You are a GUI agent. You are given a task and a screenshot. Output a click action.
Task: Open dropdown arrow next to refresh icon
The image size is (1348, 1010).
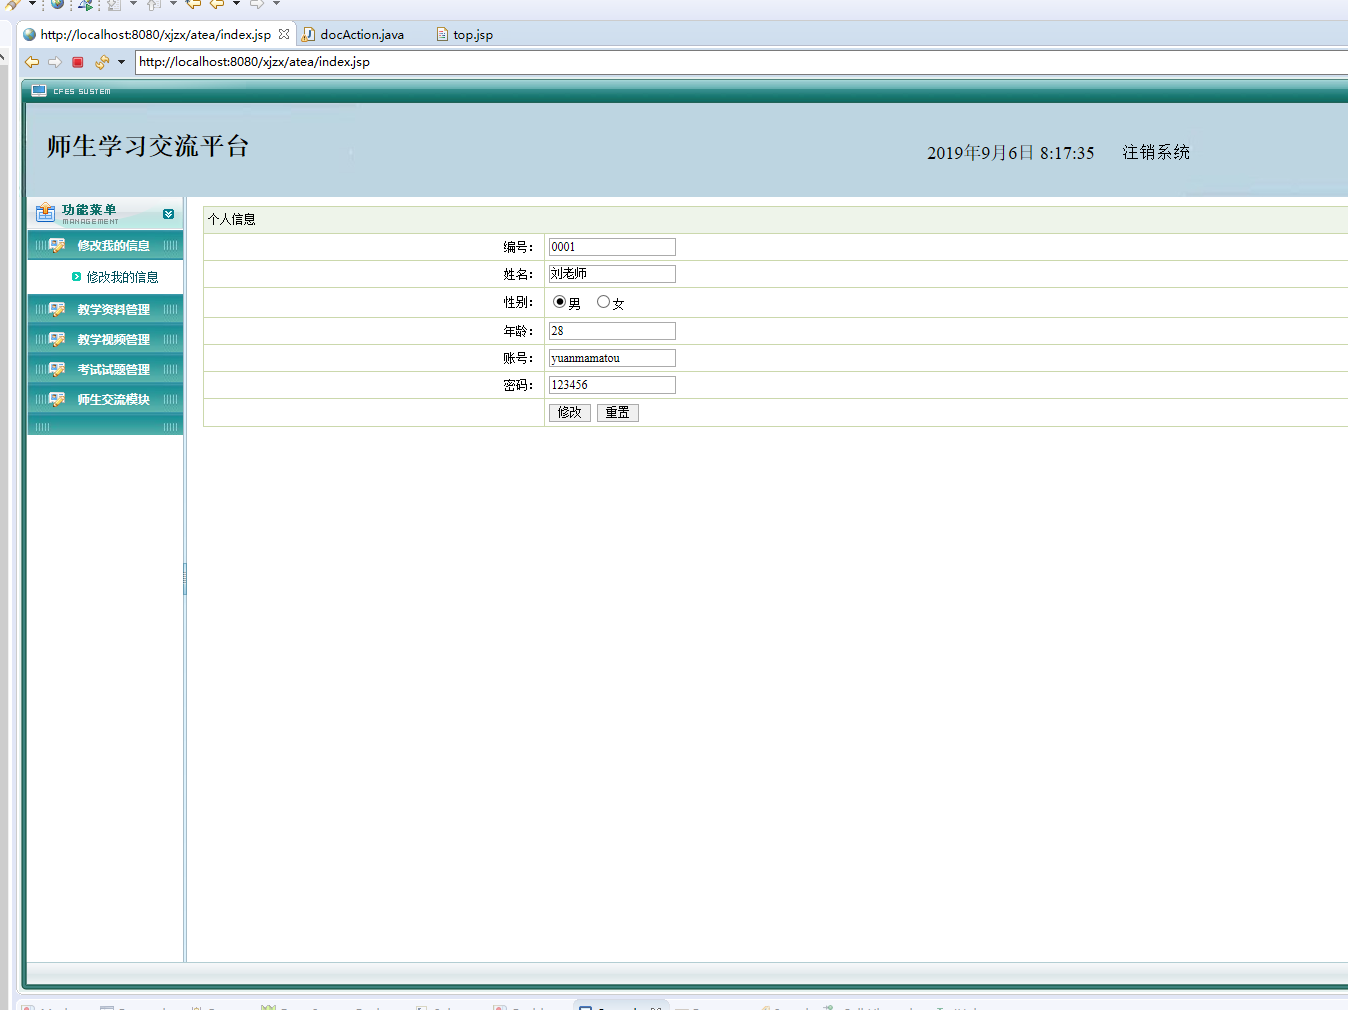(x=121, y=62)
